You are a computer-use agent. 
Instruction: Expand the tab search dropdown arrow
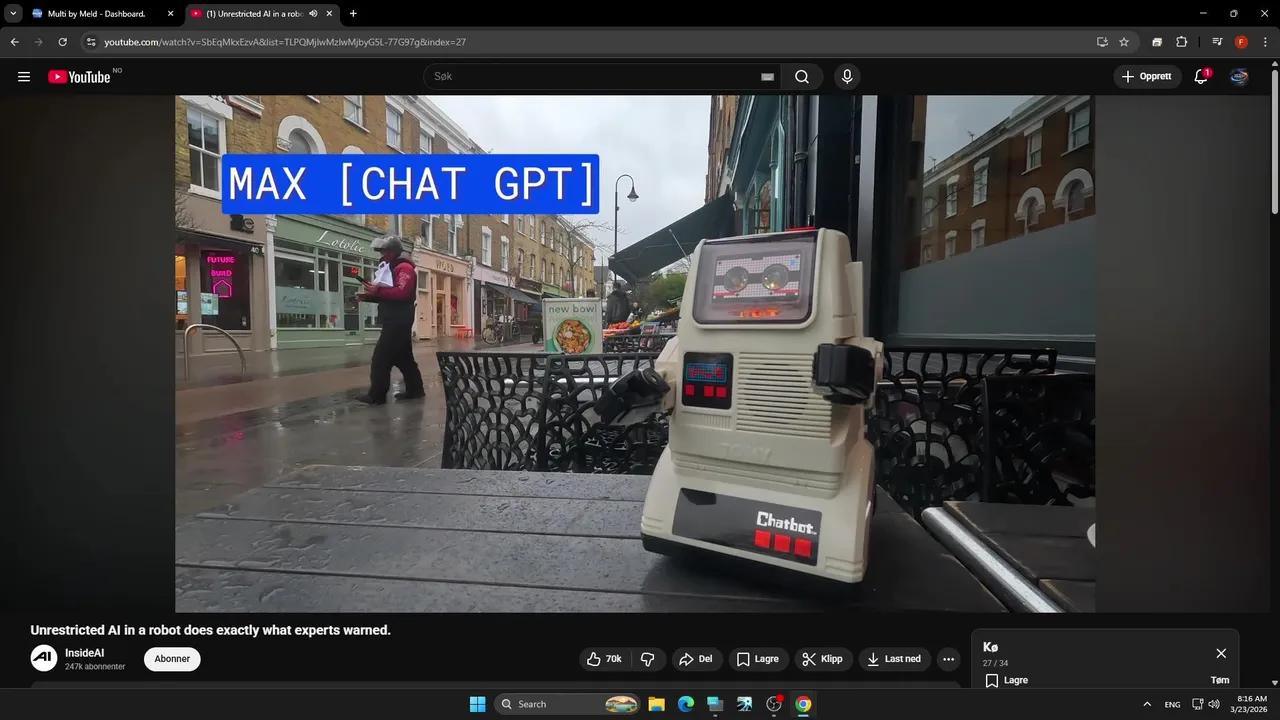tap(13, 14)
